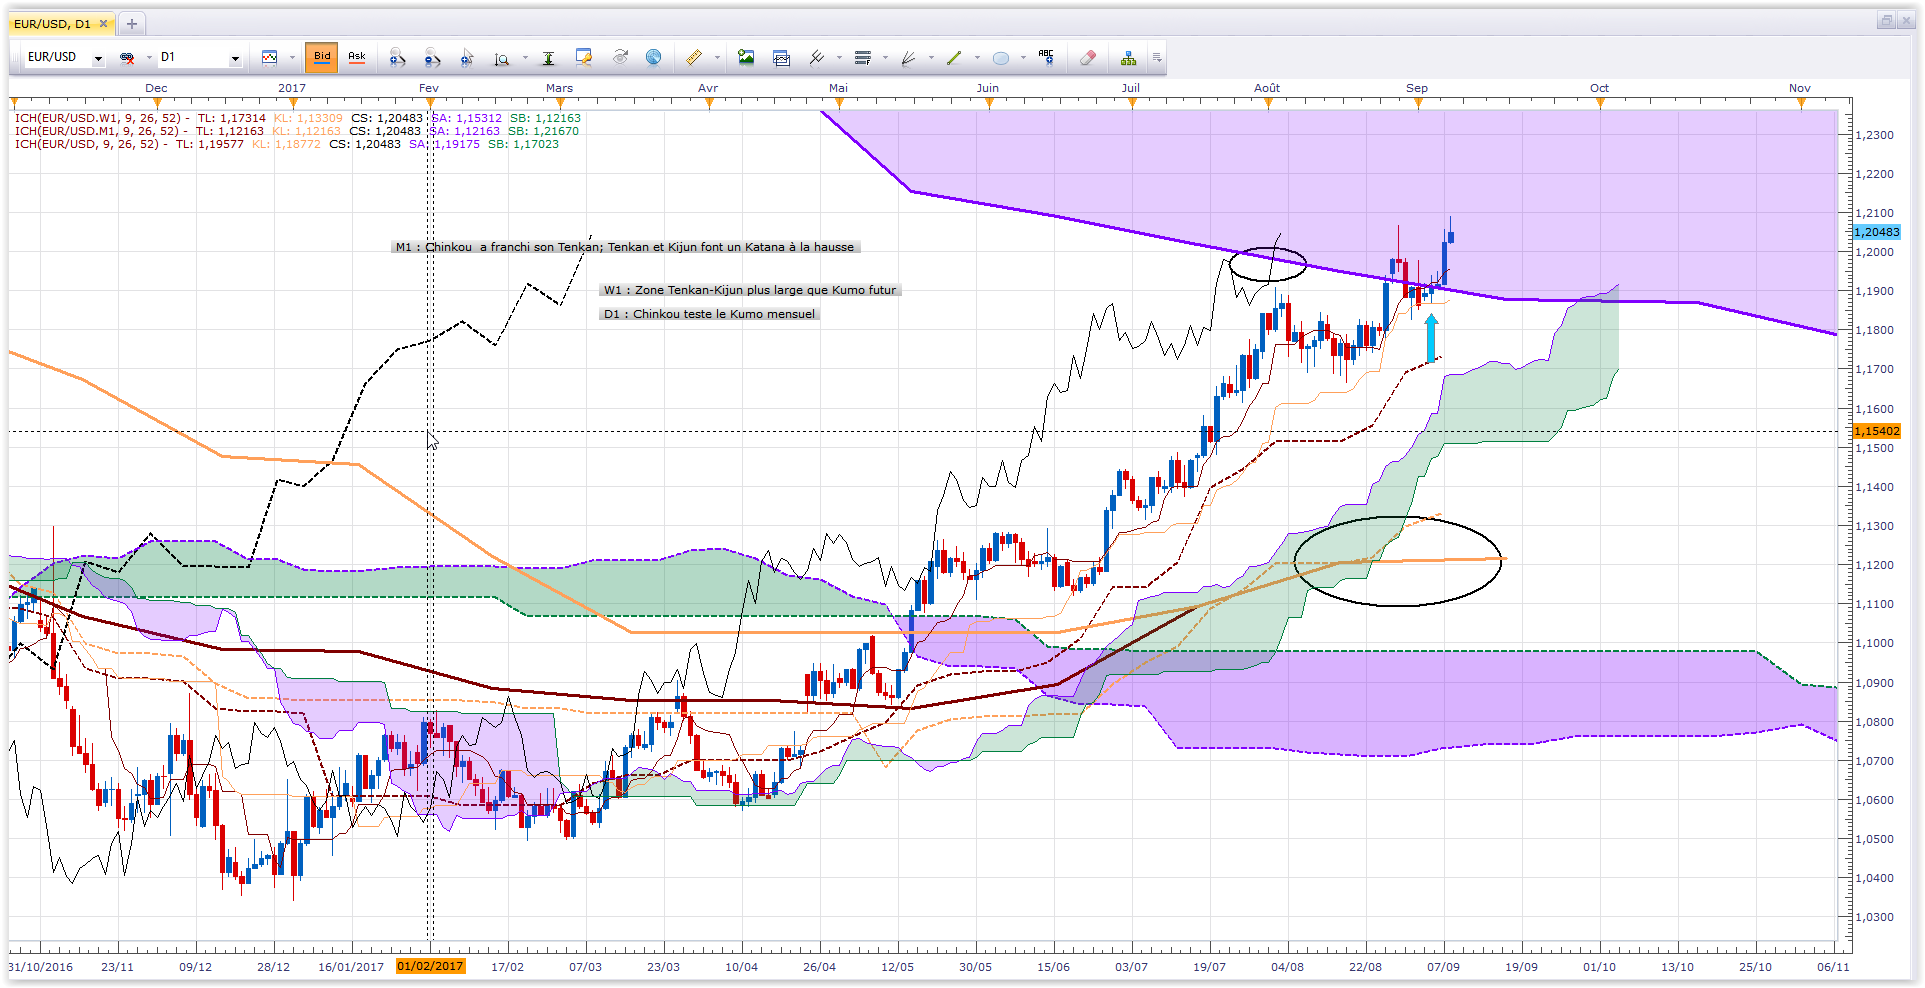This screenshot has height=988, width=1925.
Task: Click the zoom magnifier tool icon
Action: (502, 58)
